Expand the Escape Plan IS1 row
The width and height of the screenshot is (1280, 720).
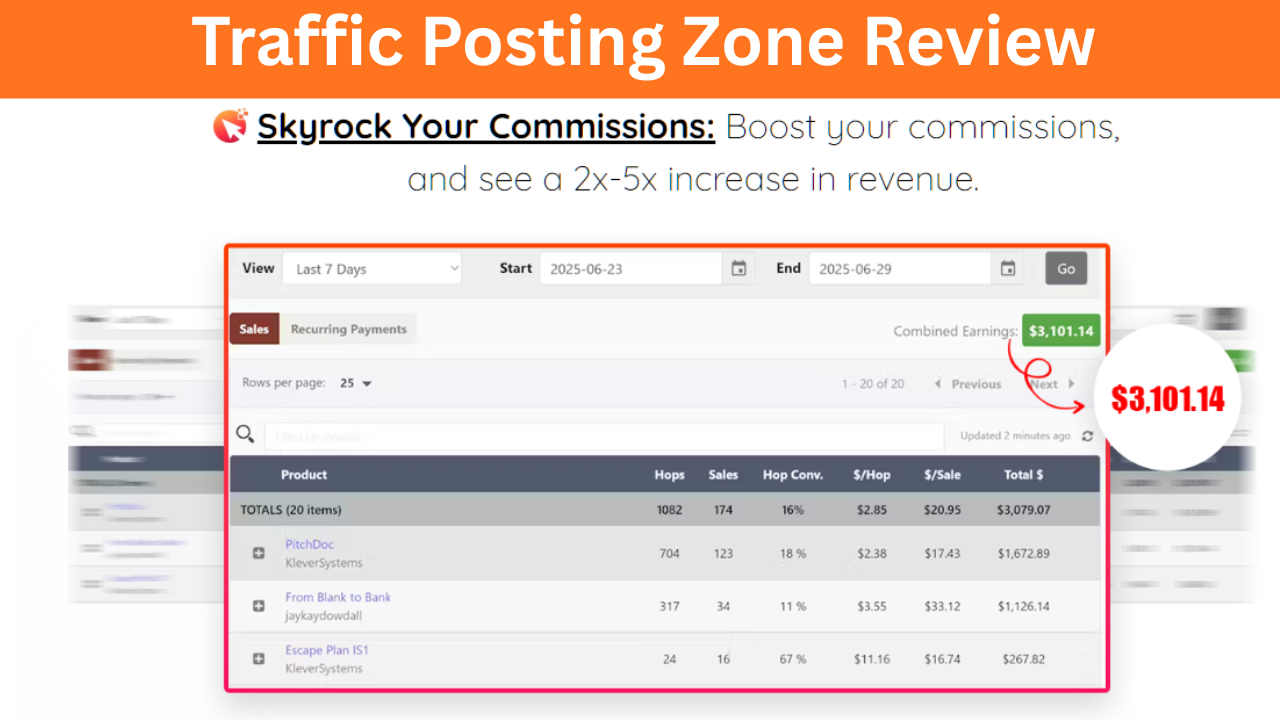(x=259, y=659)
